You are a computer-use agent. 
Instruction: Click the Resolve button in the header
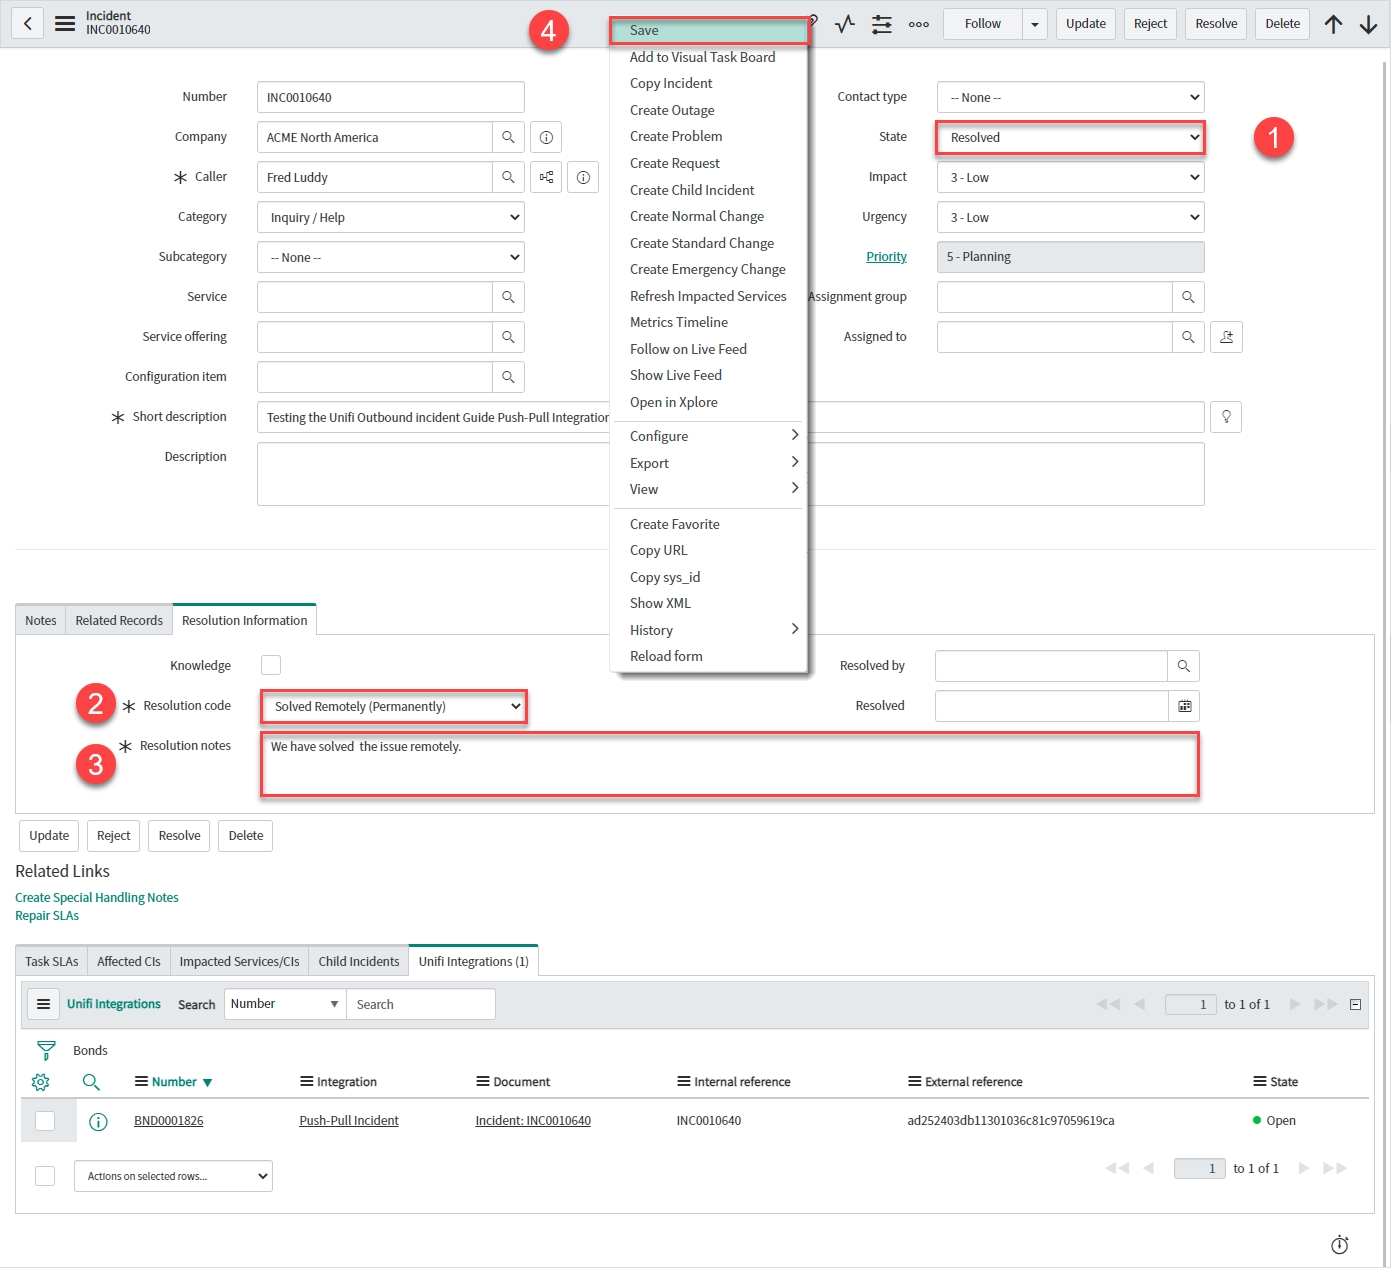(x=1216, y=24)
